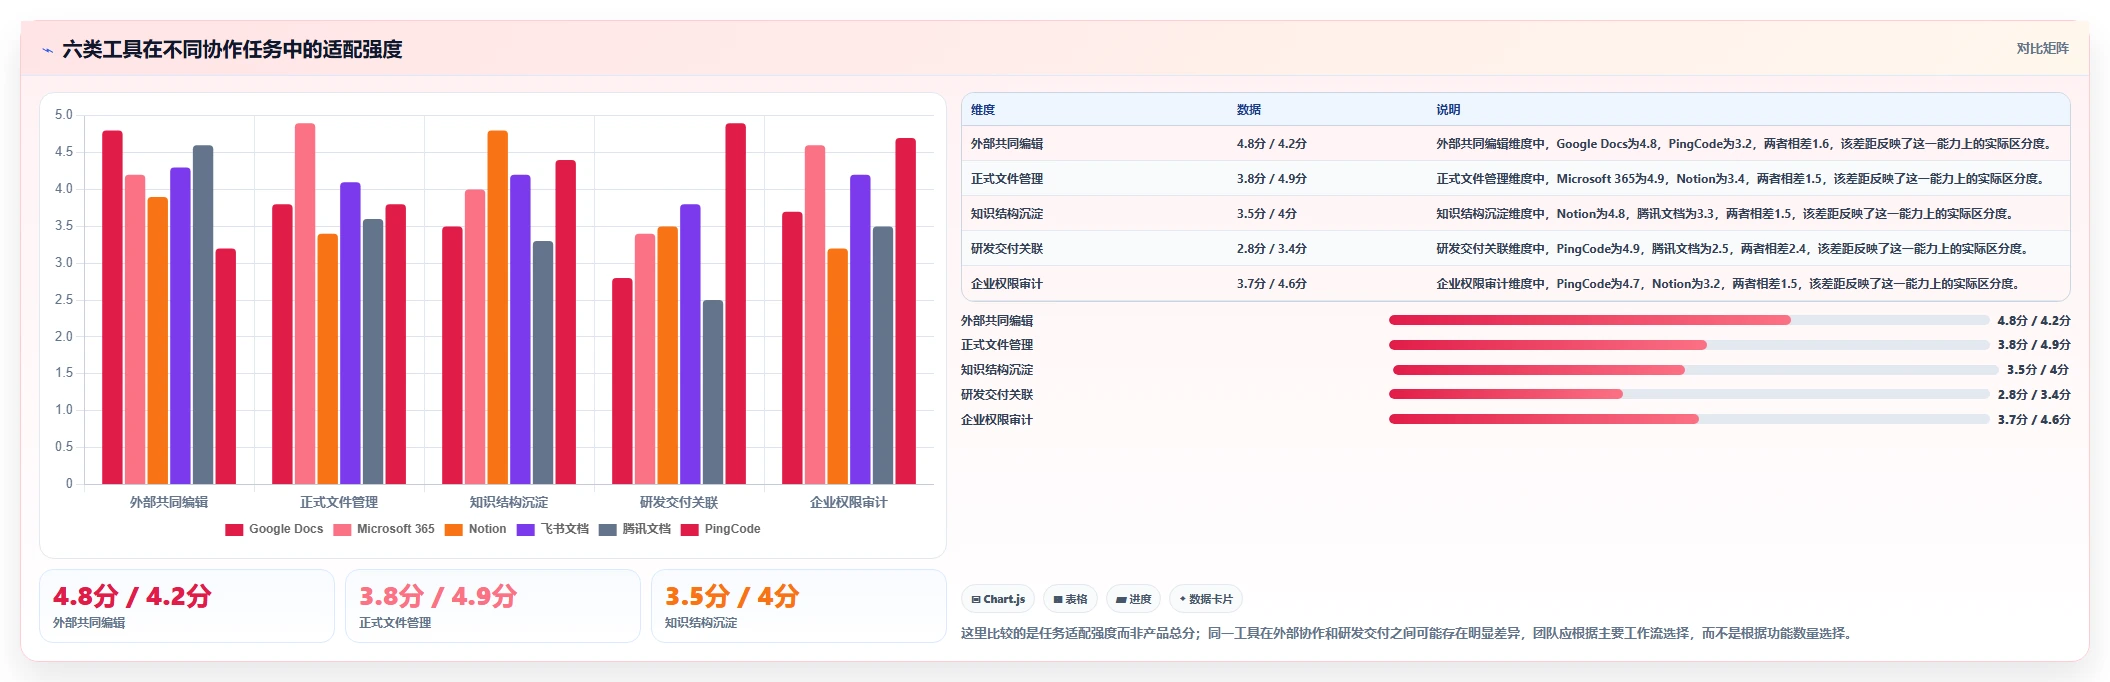Click the 数据 column header
2110x682 pixels.
point(1249,110)
